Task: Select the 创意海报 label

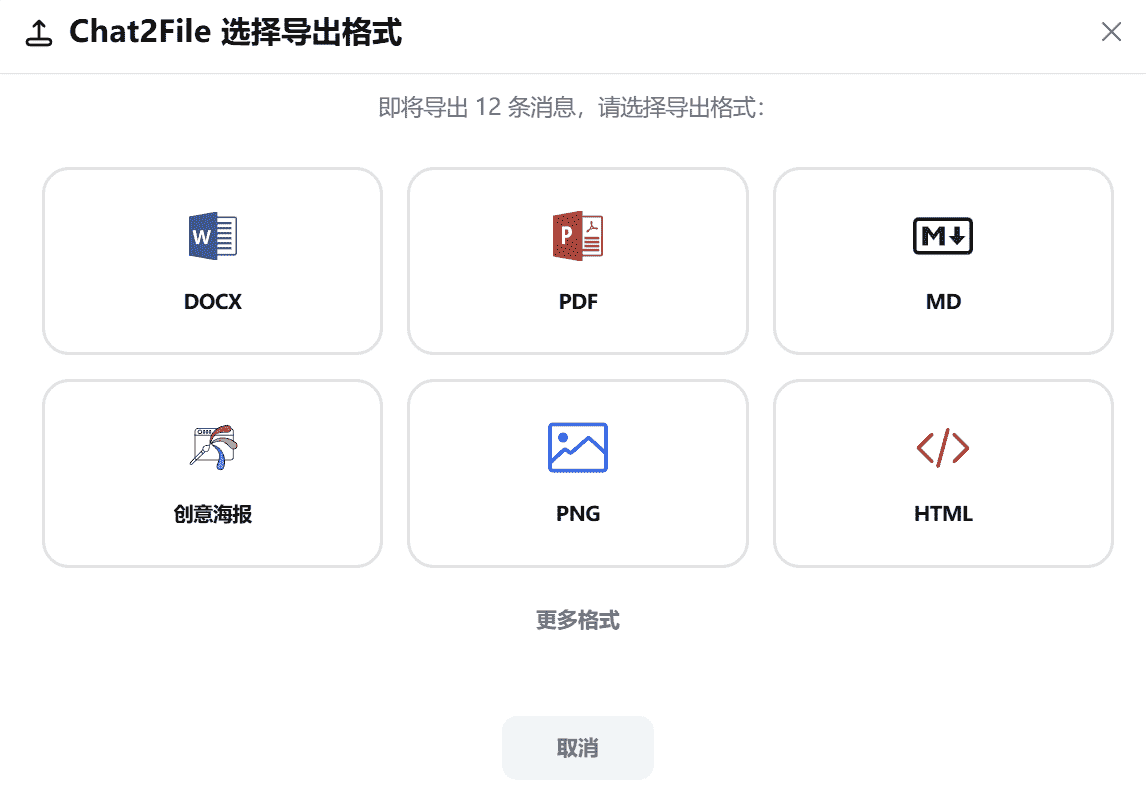Action: point(213,514)
